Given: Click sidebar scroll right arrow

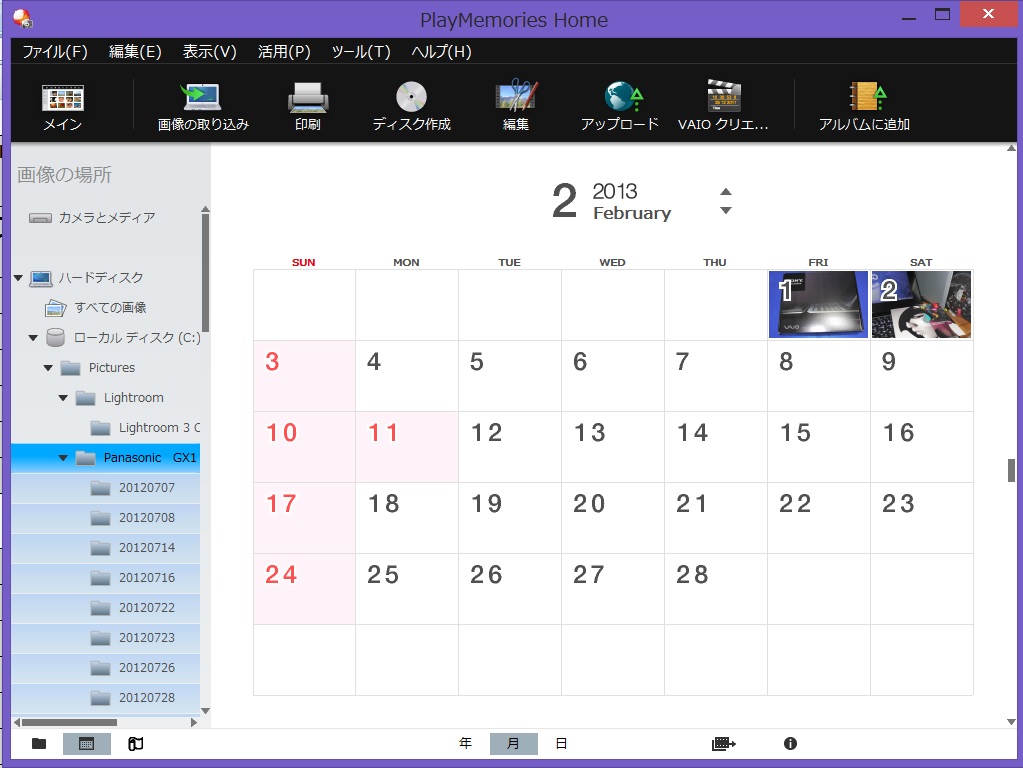Looking at the screenshot, I should coord(194,722).
